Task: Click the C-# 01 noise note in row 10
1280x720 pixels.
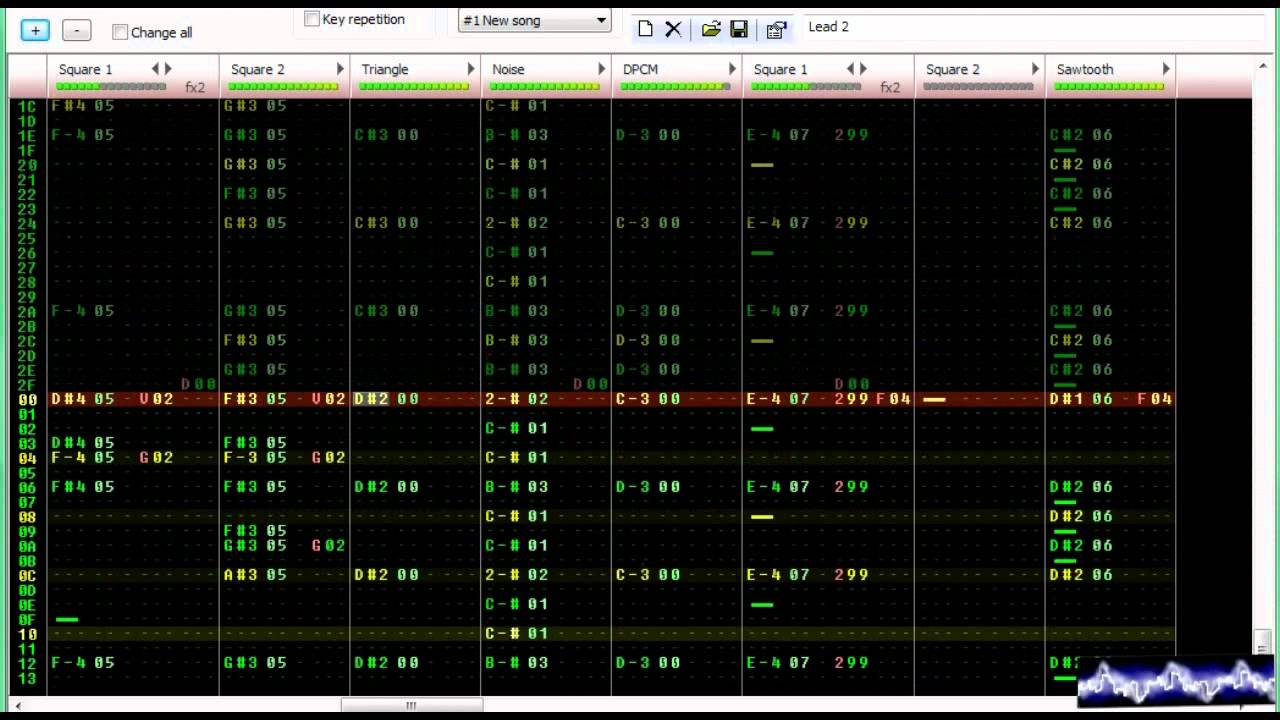Action: coord(517,634)
